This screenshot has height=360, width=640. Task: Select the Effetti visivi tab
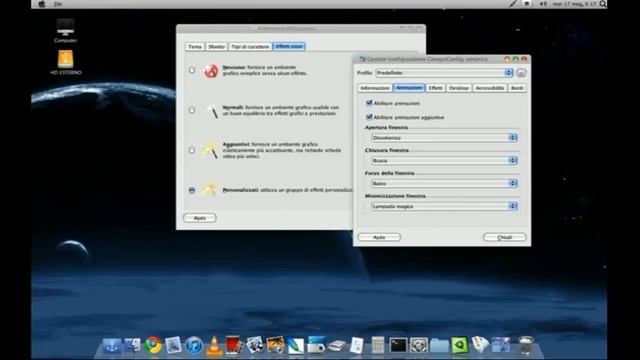pos(289,47)
